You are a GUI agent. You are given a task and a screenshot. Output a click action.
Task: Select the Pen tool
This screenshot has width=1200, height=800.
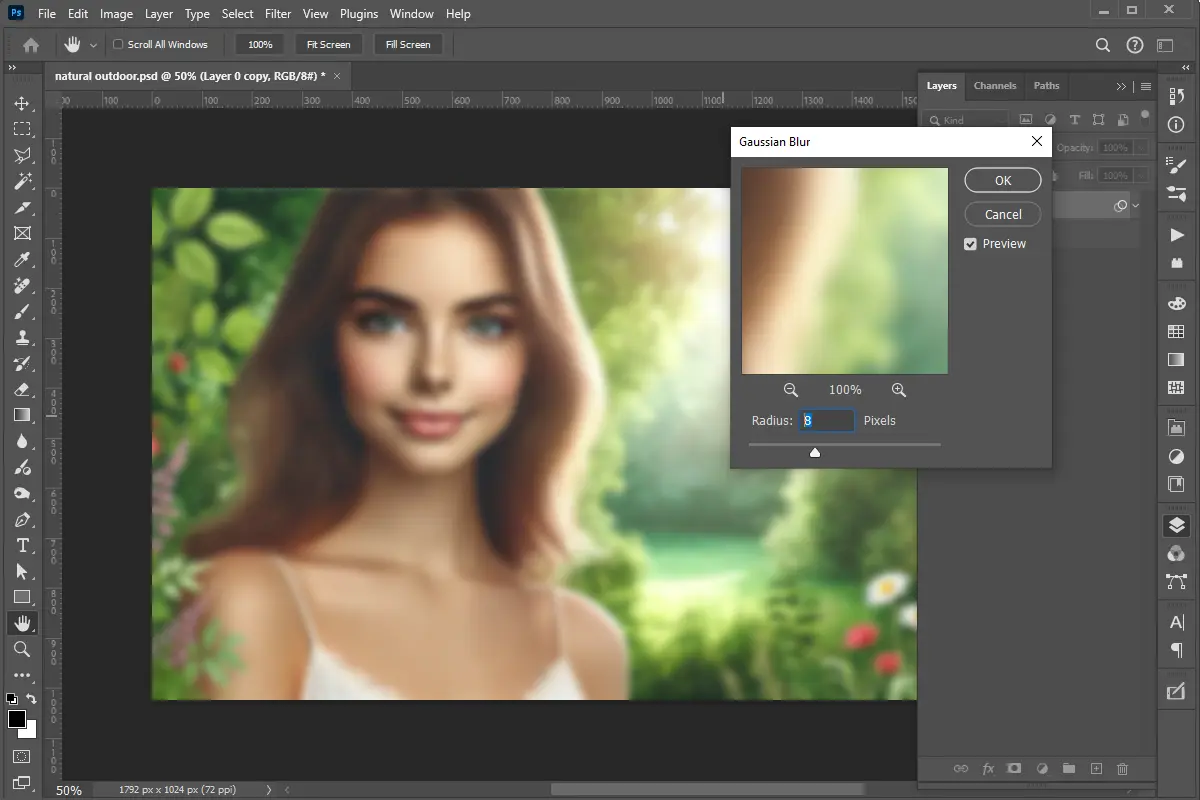[22, 519]
